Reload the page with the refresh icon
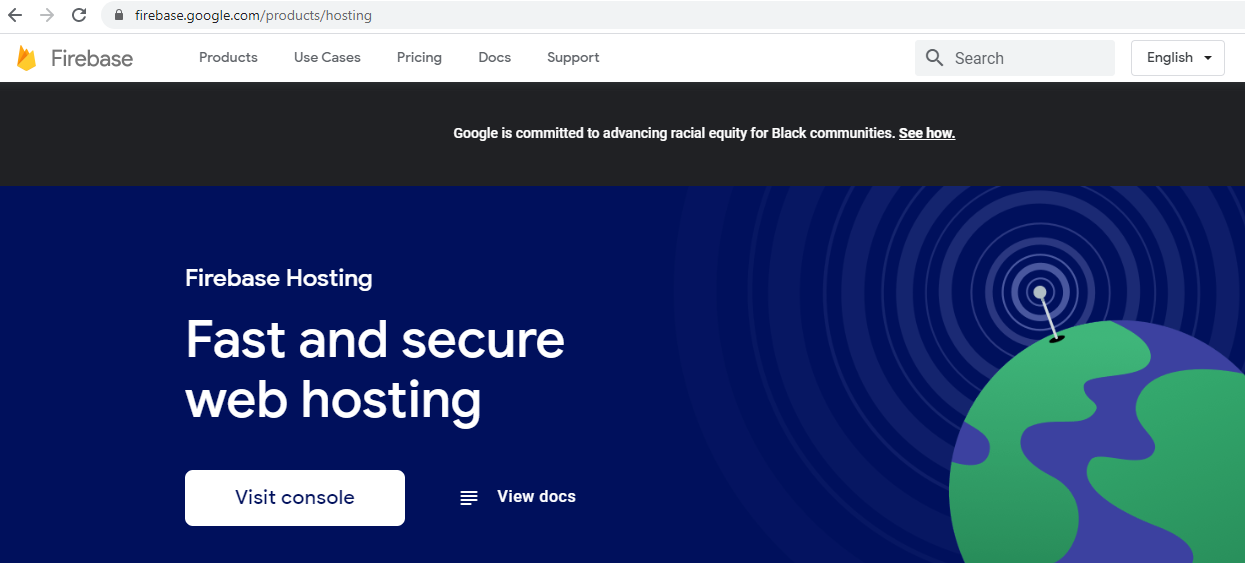 coord(79,15)
